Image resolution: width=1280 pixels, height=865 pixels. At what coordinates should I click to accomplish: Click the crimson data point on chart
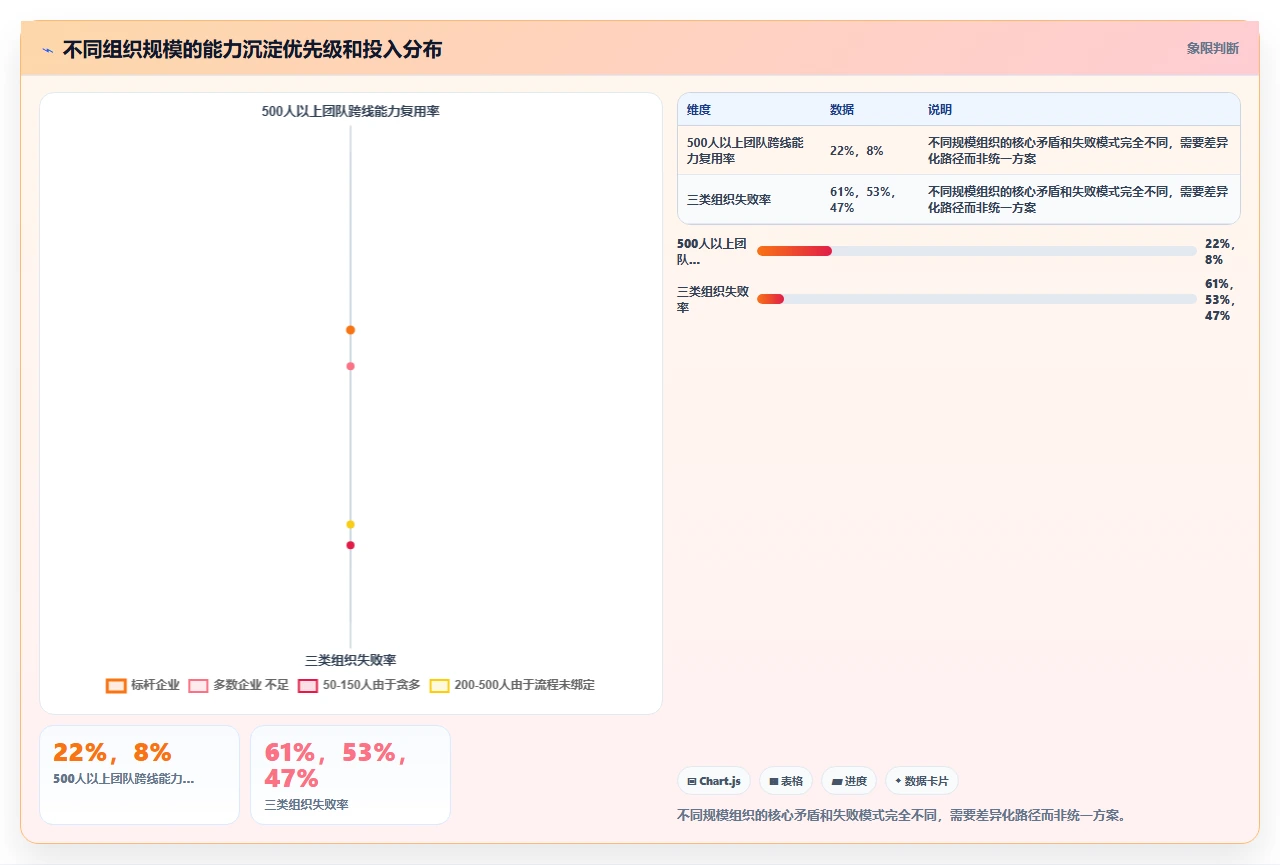pyautogui.click(x=350, y=545)
